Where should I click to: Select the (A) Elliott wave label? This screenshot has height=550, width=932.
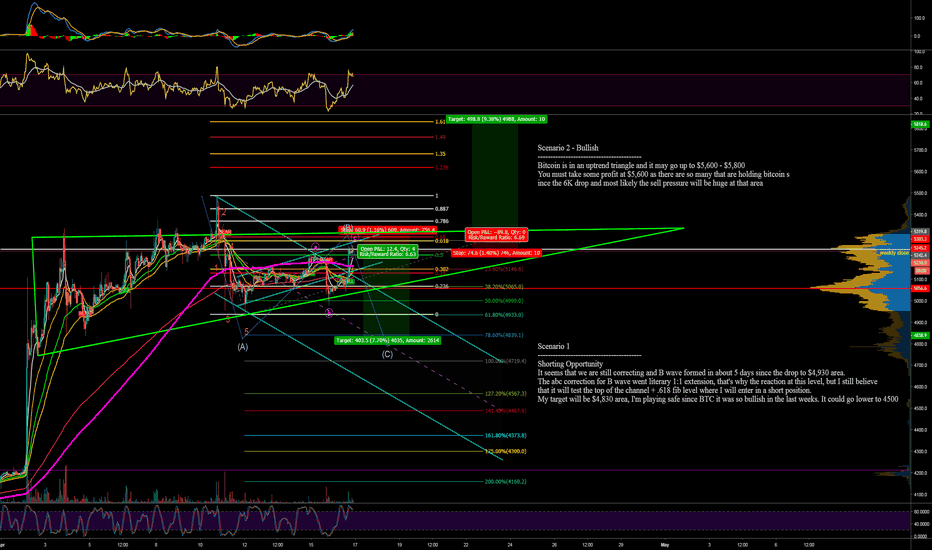click(243, 347)
